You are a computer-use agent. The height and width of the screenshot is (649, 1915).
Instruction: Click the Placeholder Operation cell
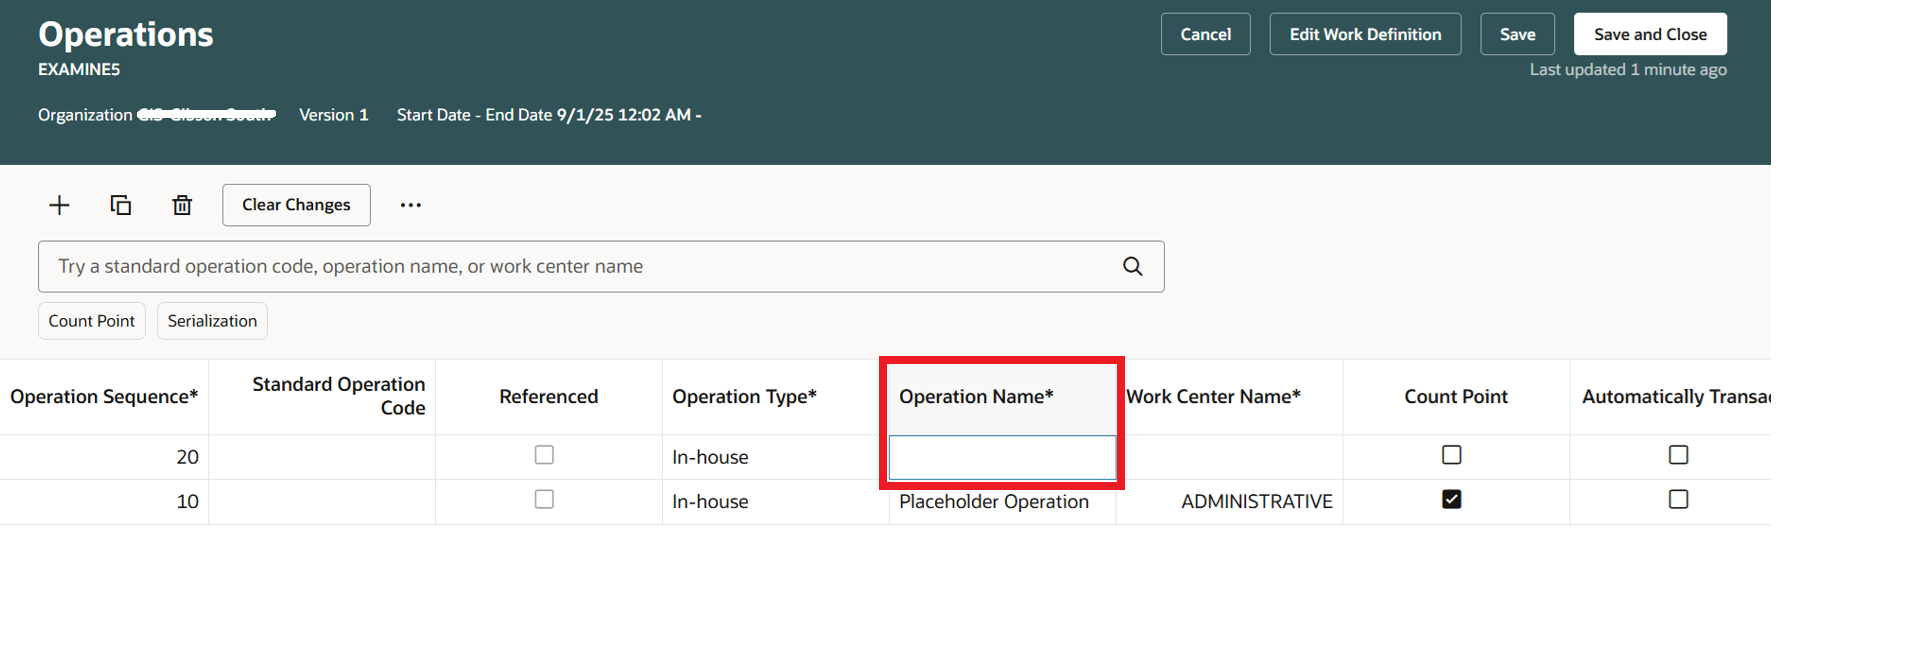tap(1002, 502)
